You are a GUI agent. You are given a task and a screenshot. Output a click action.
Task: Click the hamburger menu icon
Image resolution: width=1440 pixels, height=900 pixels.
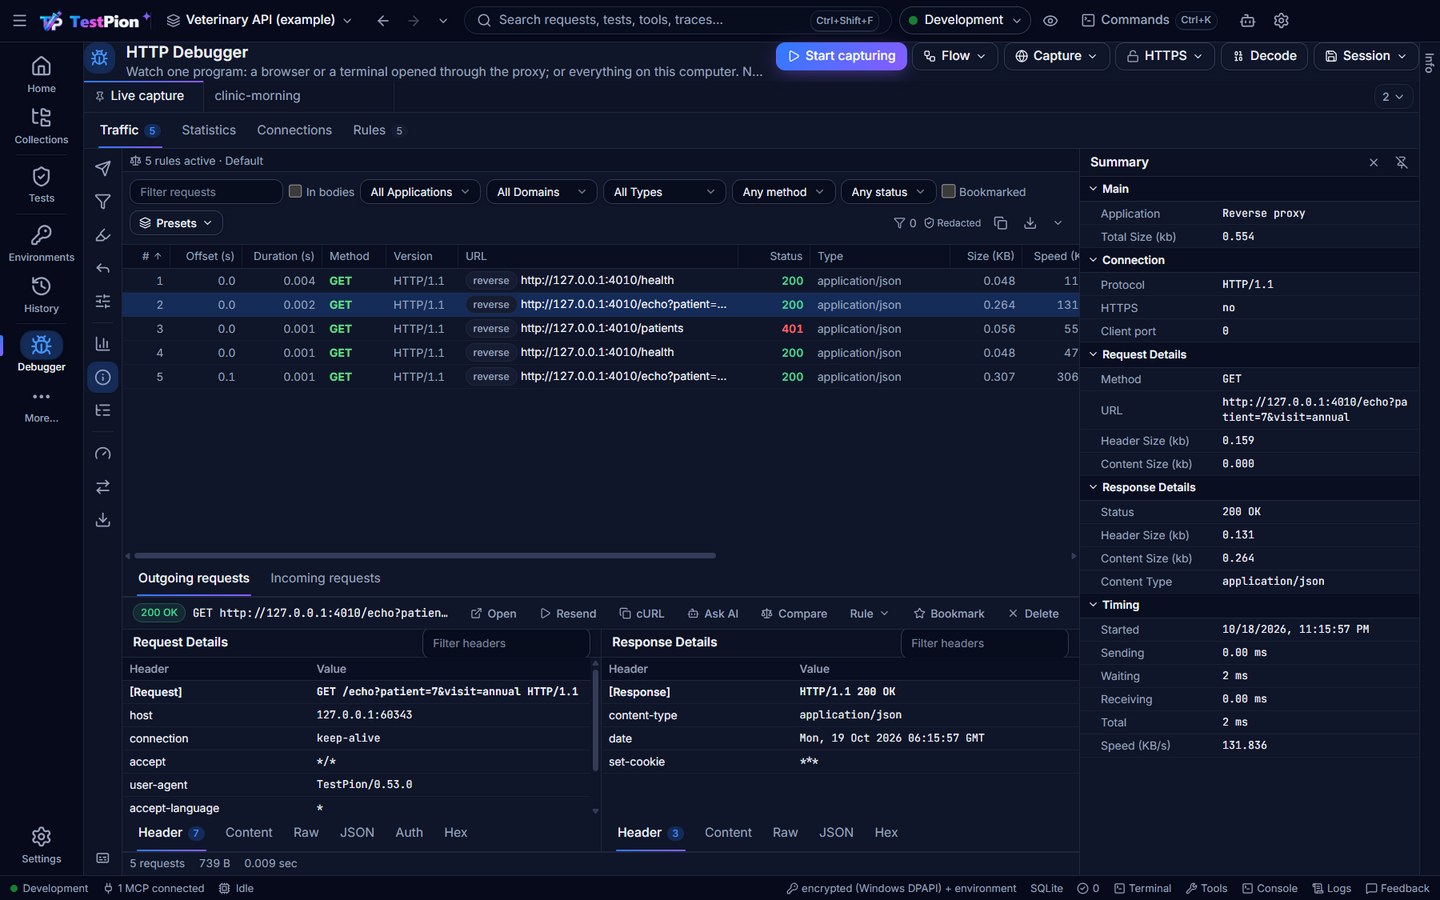click(19, 20)
